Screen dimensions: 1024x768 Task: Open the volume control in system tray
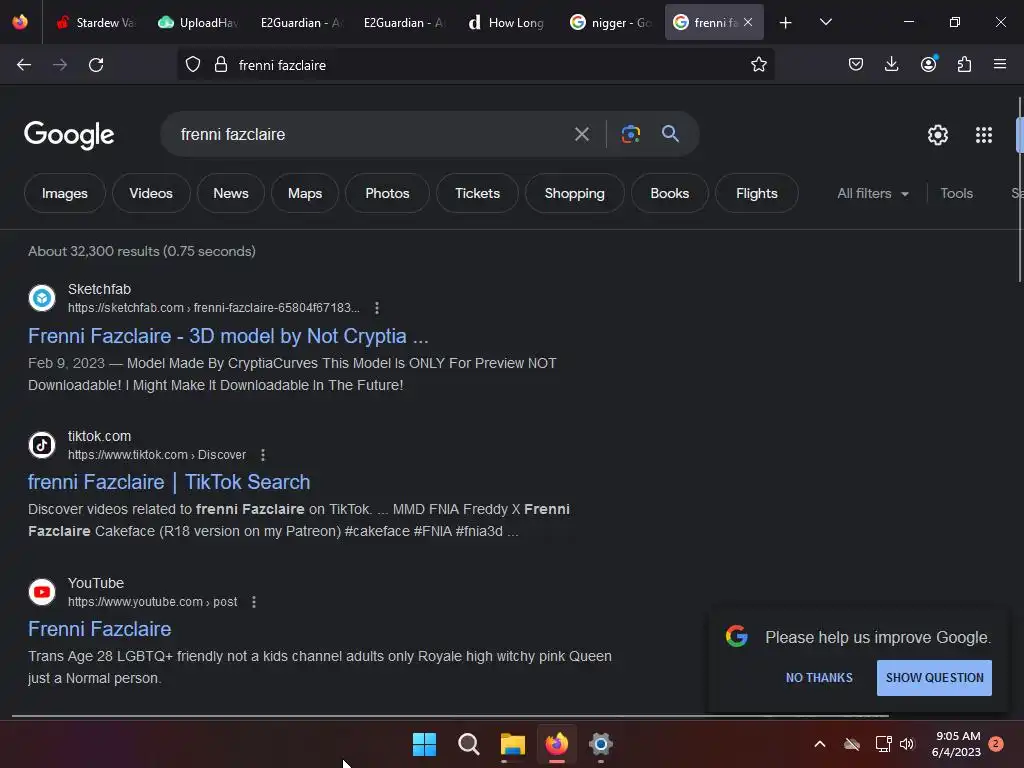(x=907, y=744)
